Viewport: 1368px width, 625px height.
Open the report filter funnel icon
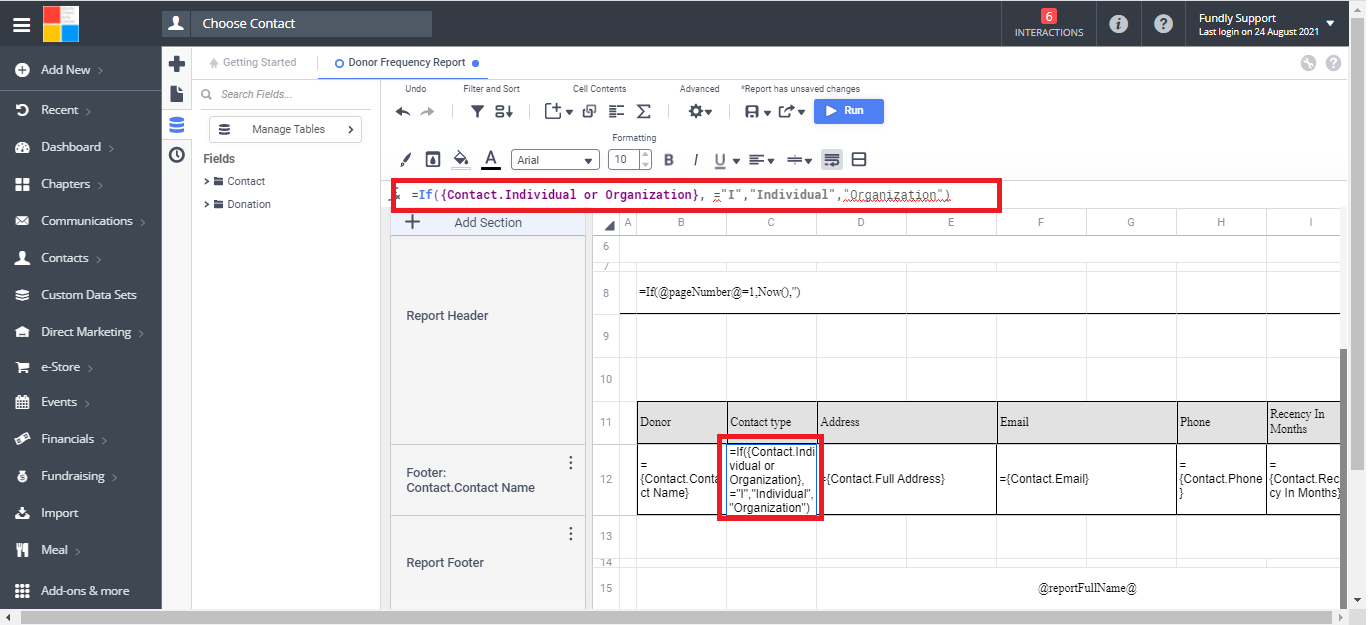(x=478, y=111)
